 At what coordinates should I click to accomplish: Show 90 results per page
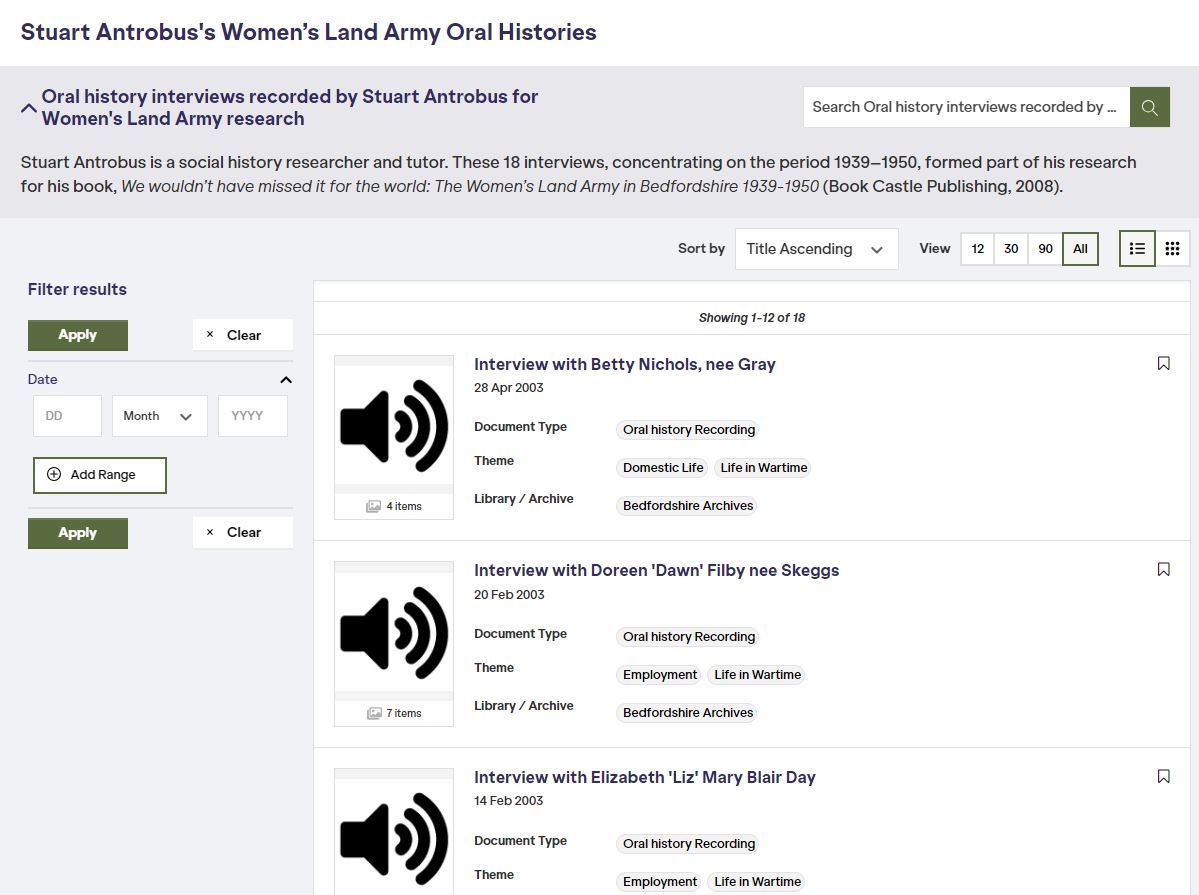point(1045,249)
